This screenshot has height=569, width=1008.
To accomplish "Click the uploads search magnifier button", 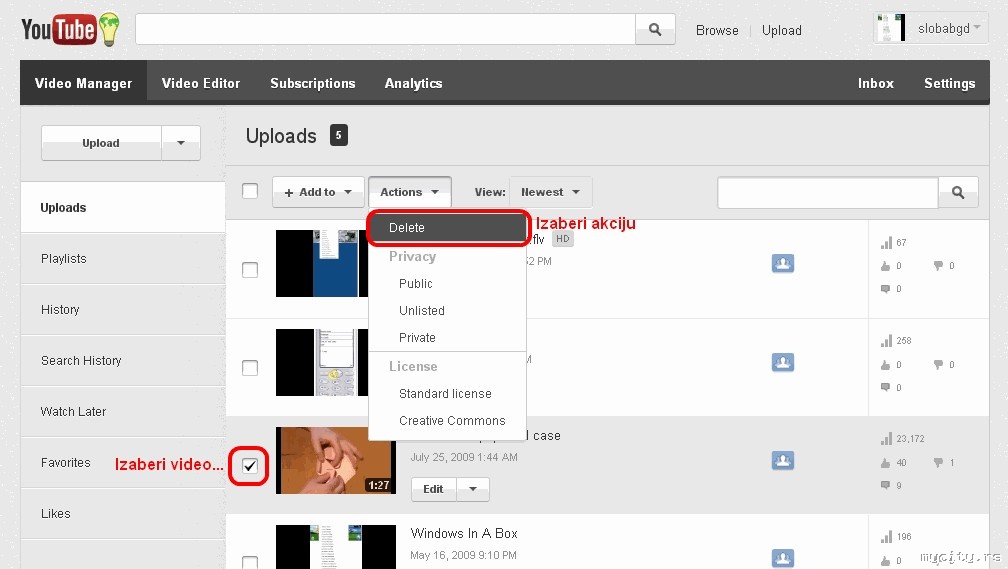I will click(958, 192).
